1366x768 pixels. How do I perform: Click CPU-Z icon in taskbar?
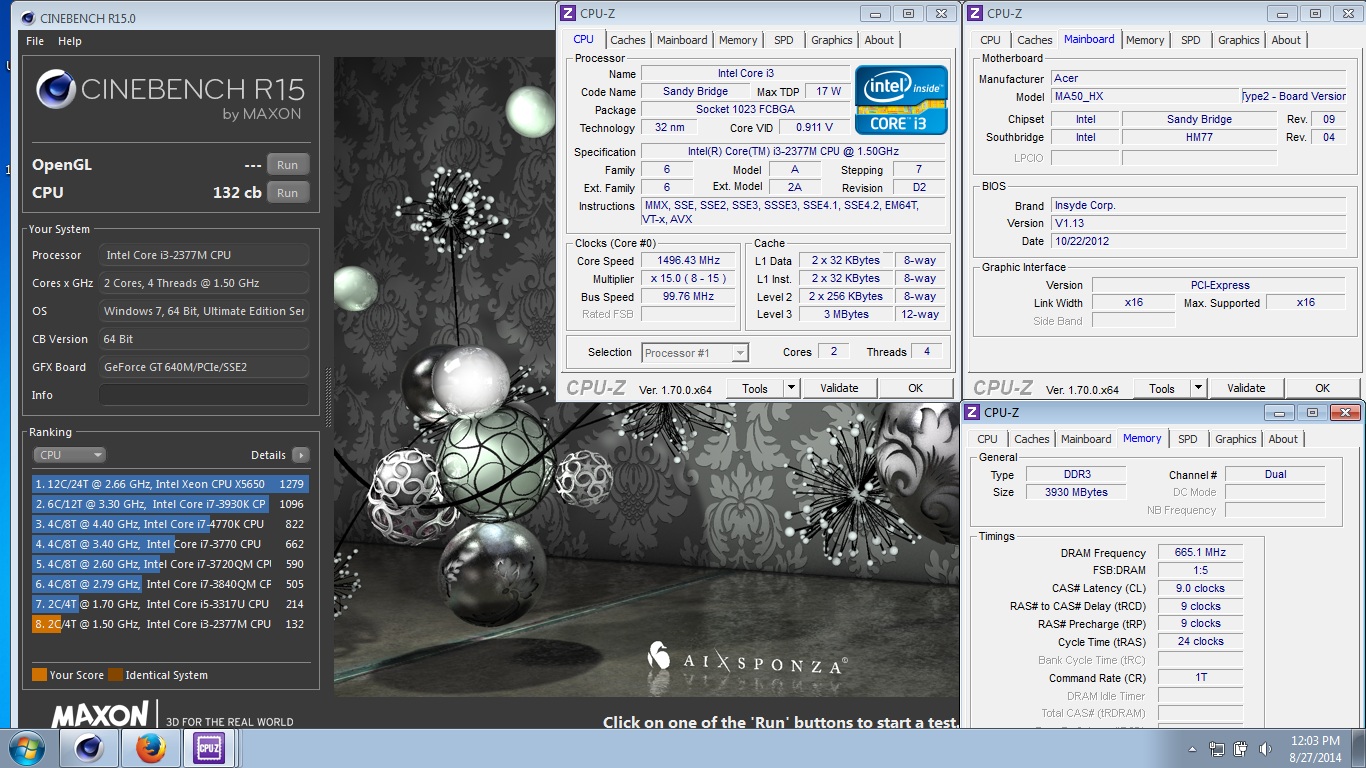click(x=210, y=748)
